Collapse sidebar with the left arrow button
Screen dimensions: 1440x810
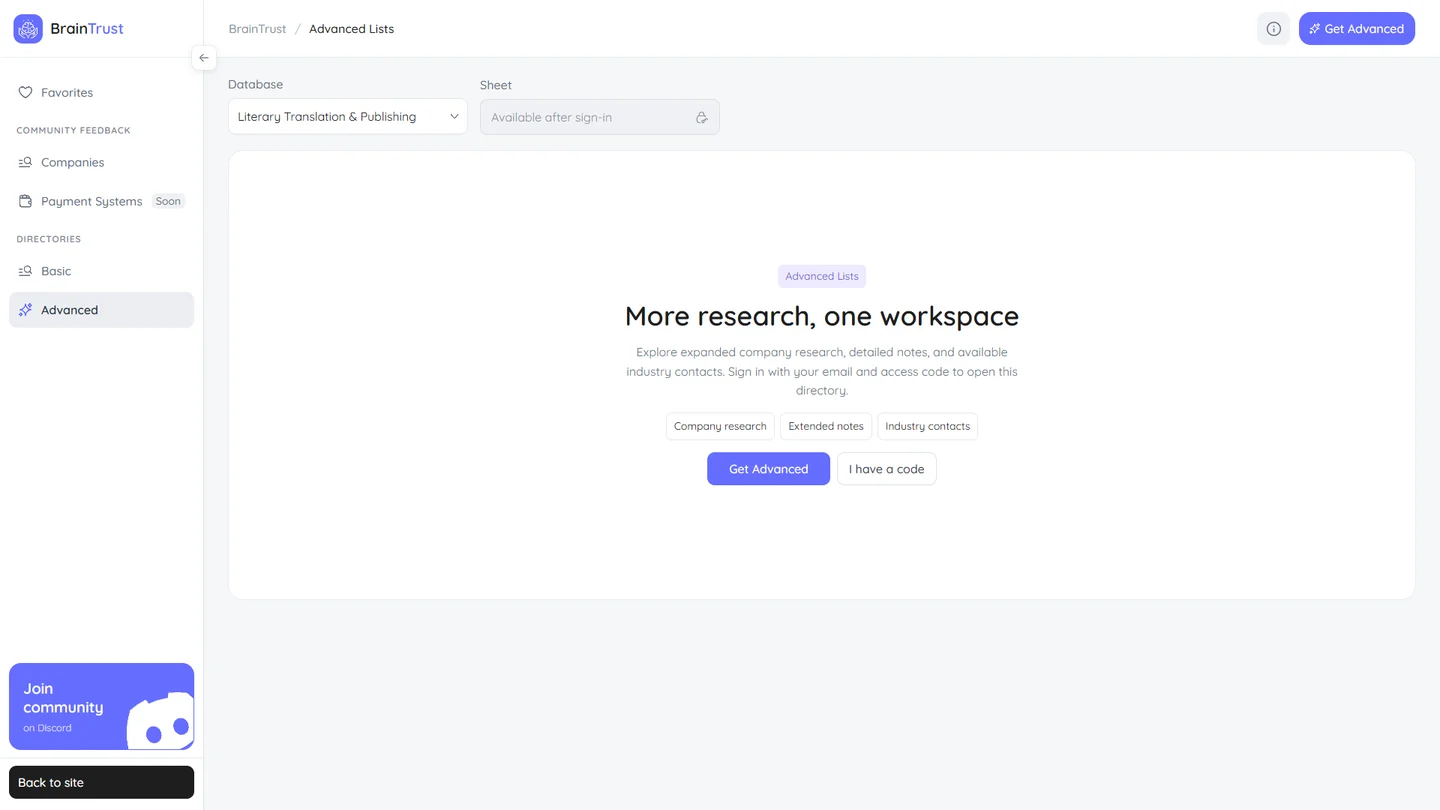pyautogui.click(x=204, y=58)
